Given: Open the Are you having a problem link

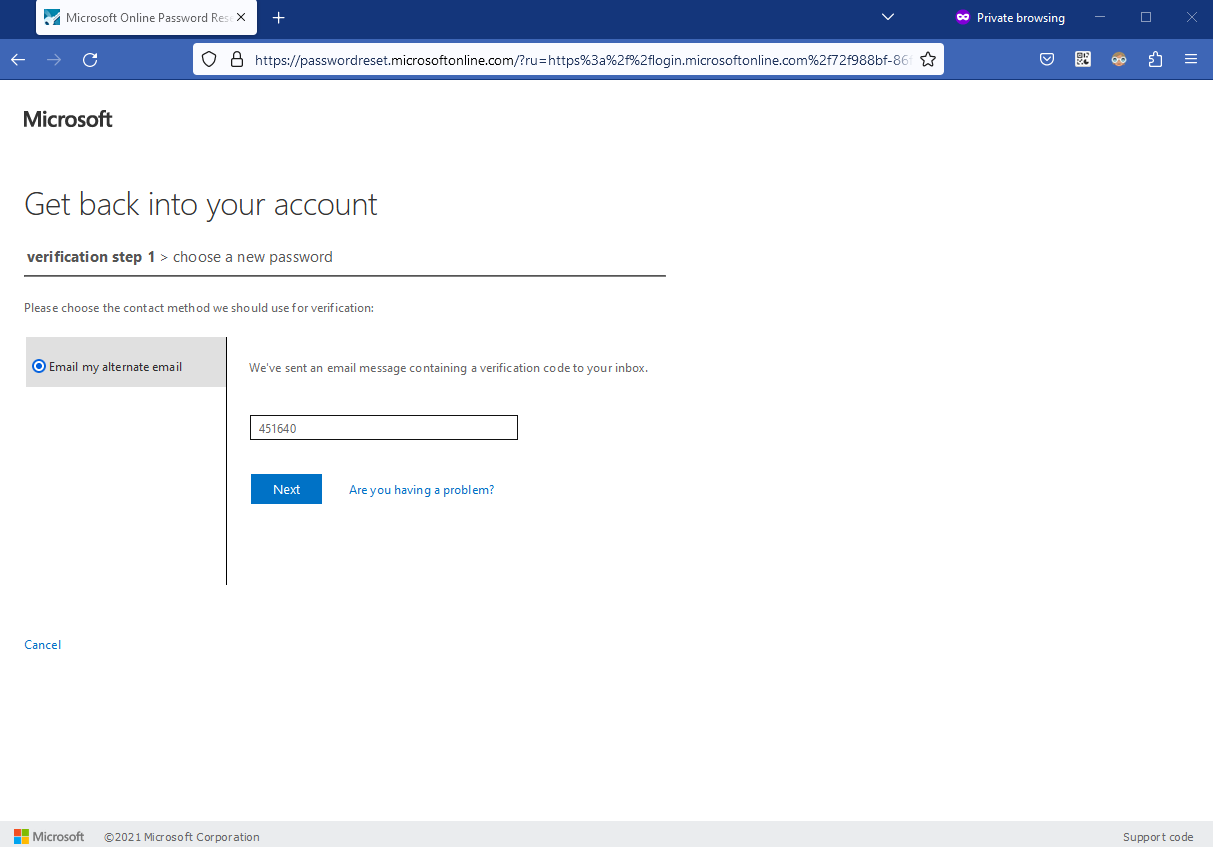Looking at the screenshot, I should tap(421, 489).
